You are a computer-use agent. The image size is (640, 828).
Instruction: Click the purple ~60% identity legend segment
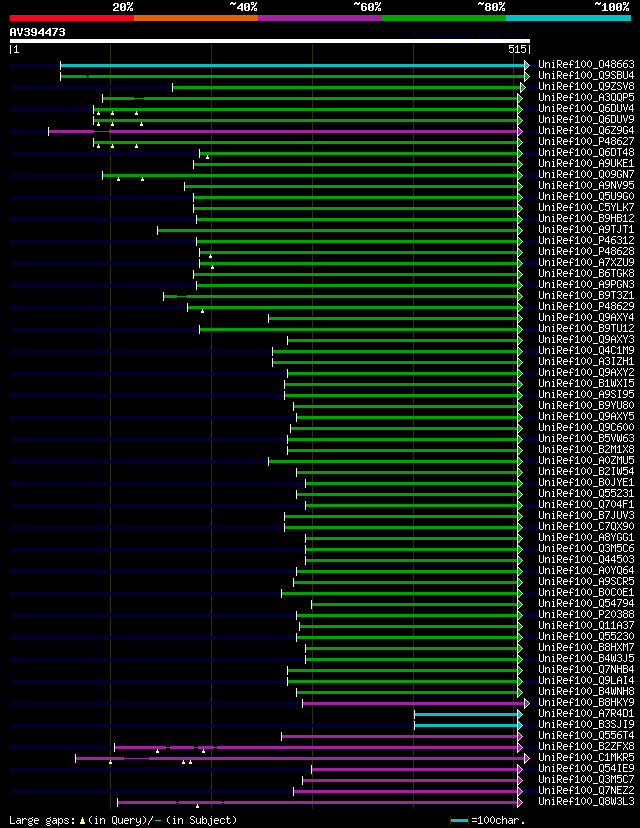[x=320, y=18]
